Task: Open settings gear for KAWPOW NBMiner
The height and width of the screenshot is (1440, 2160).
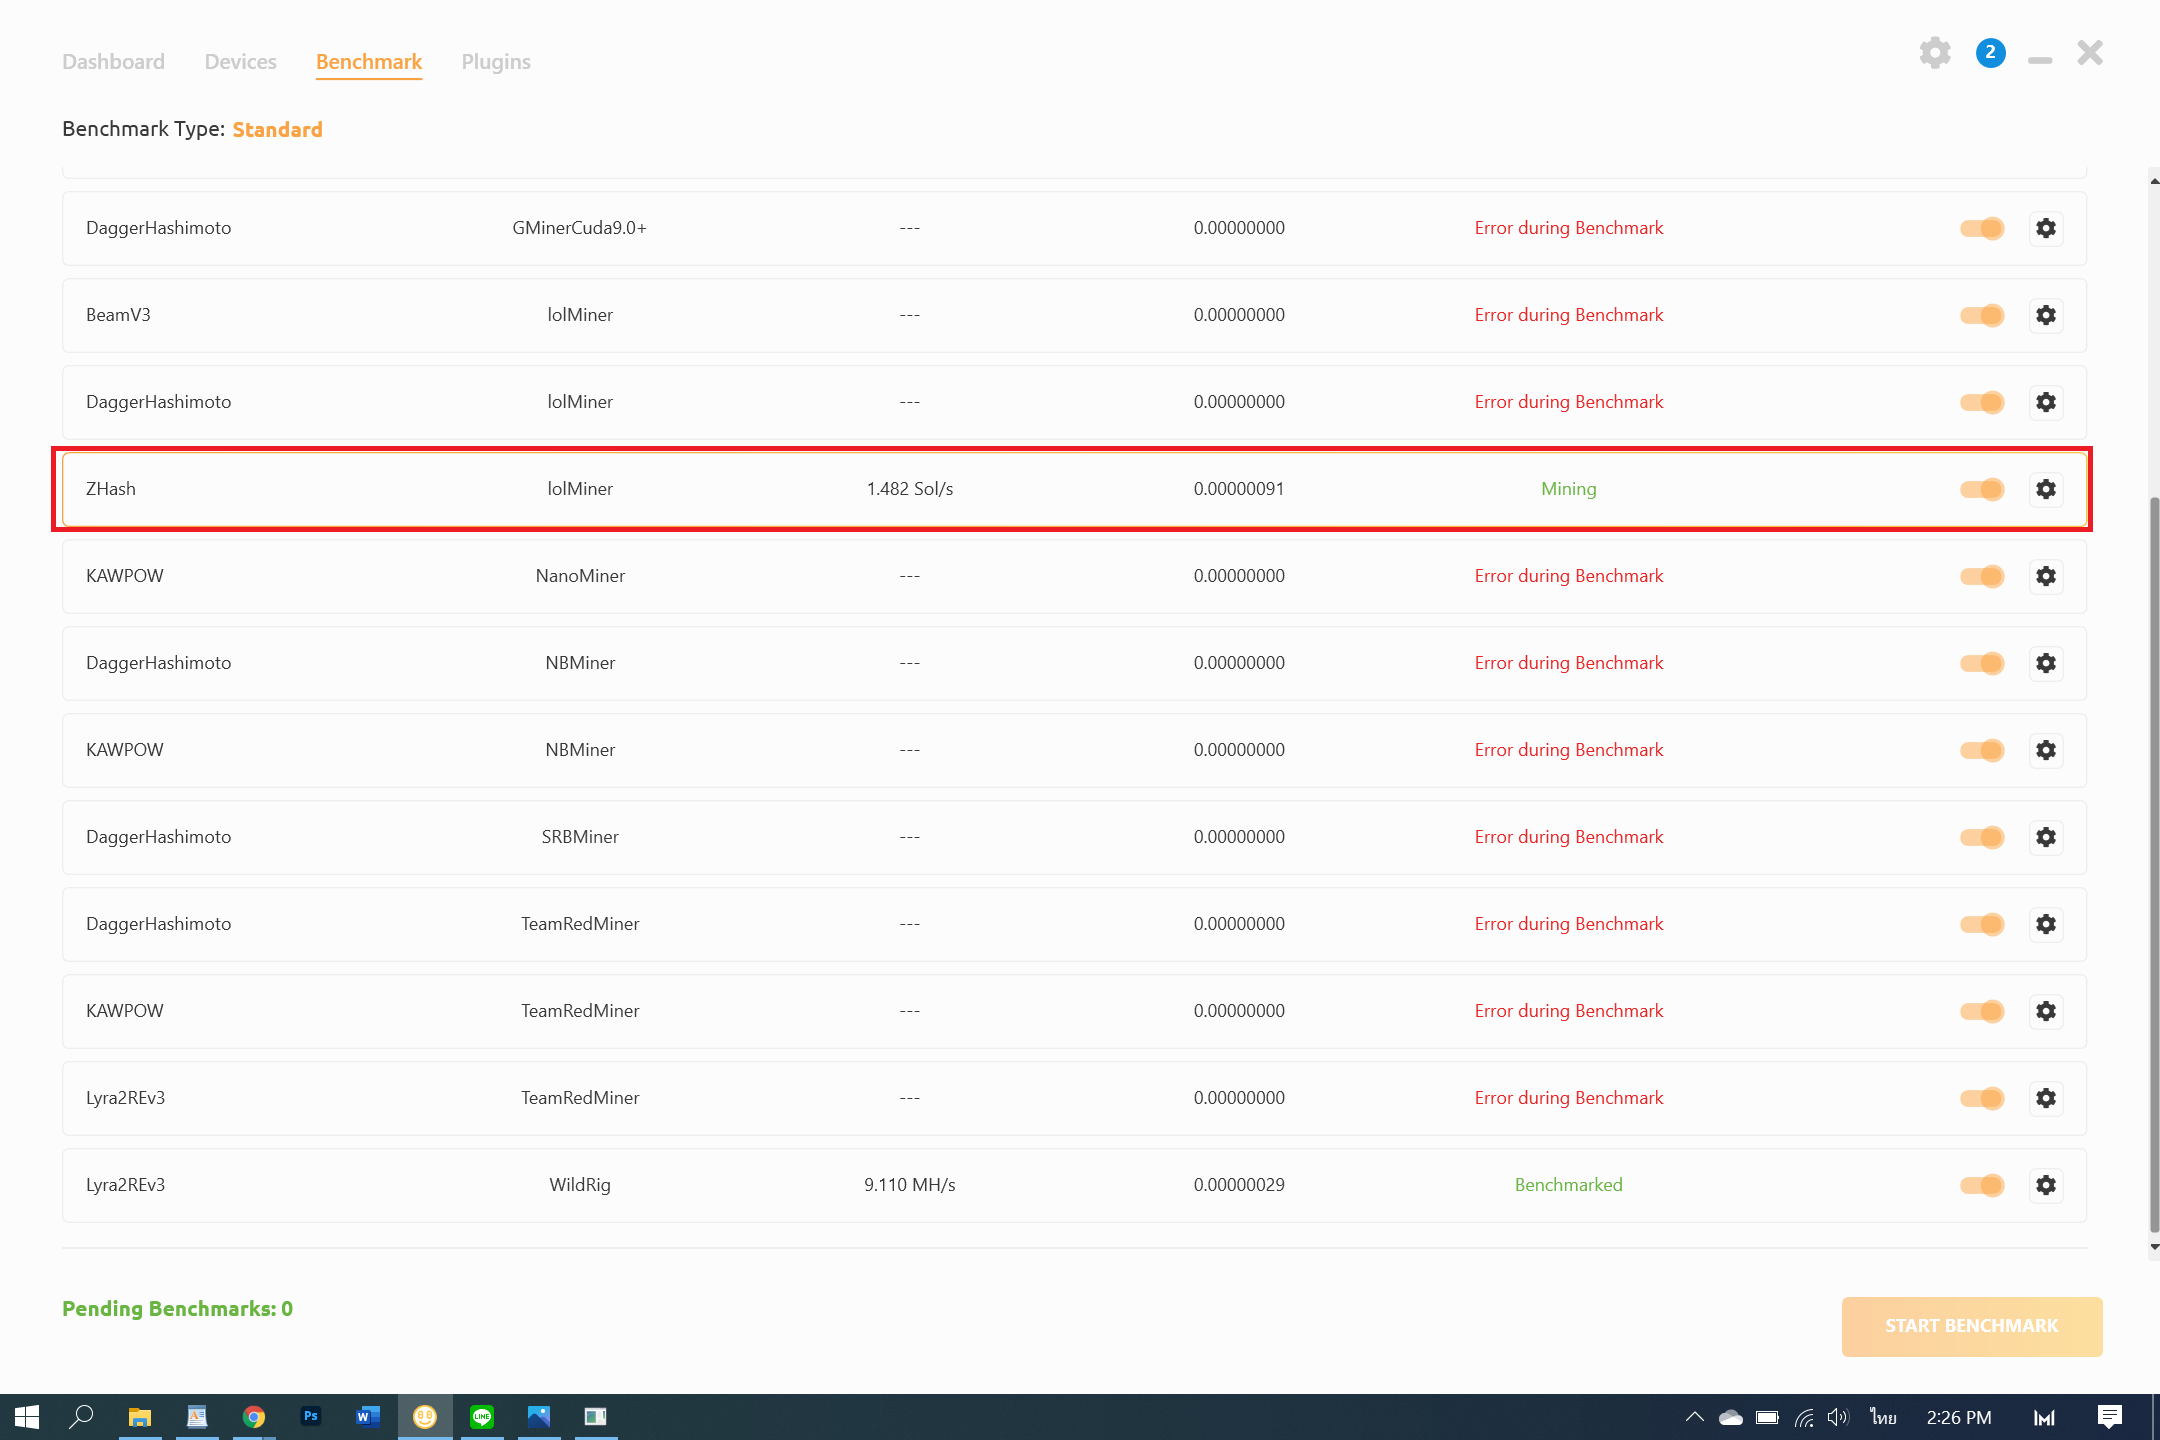Action: (2046, 750)
